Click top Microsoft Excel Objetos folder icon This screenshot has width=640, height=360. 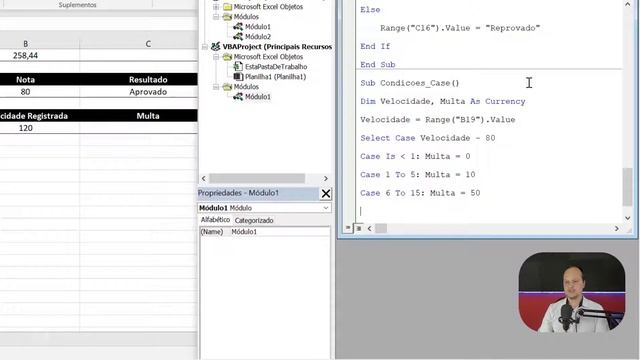pos(227,7)
